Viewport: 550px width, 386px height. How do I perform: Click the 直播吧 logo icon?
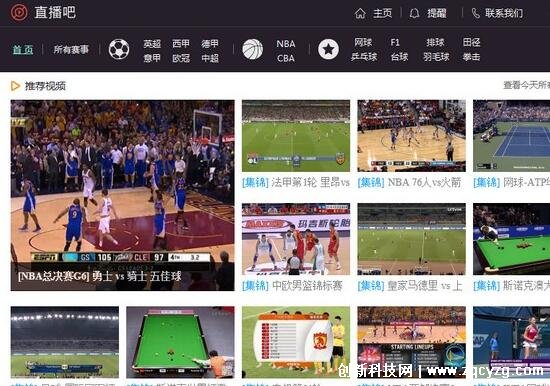[19, 13]
